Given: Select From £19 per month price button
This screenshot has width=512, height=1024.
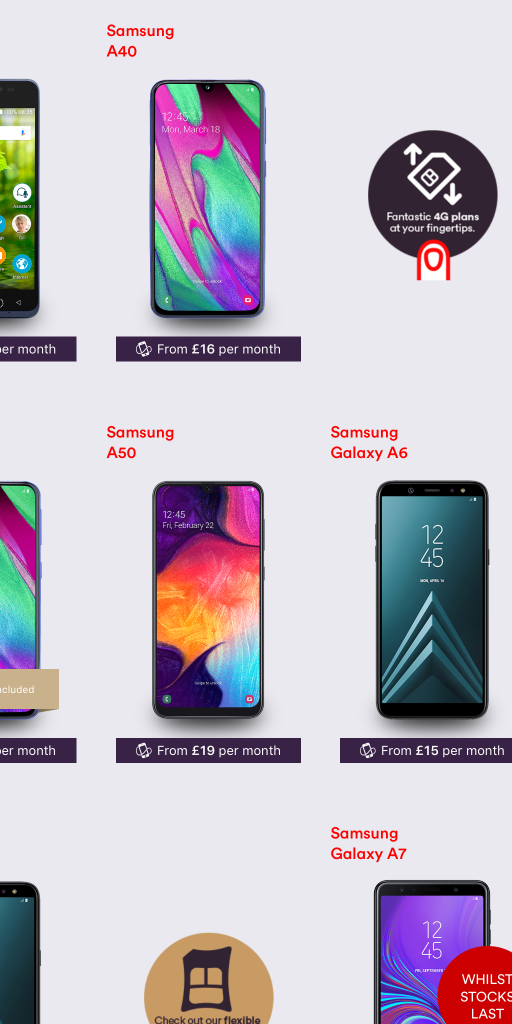Looking at the screenshot, I should pos(208,750).
